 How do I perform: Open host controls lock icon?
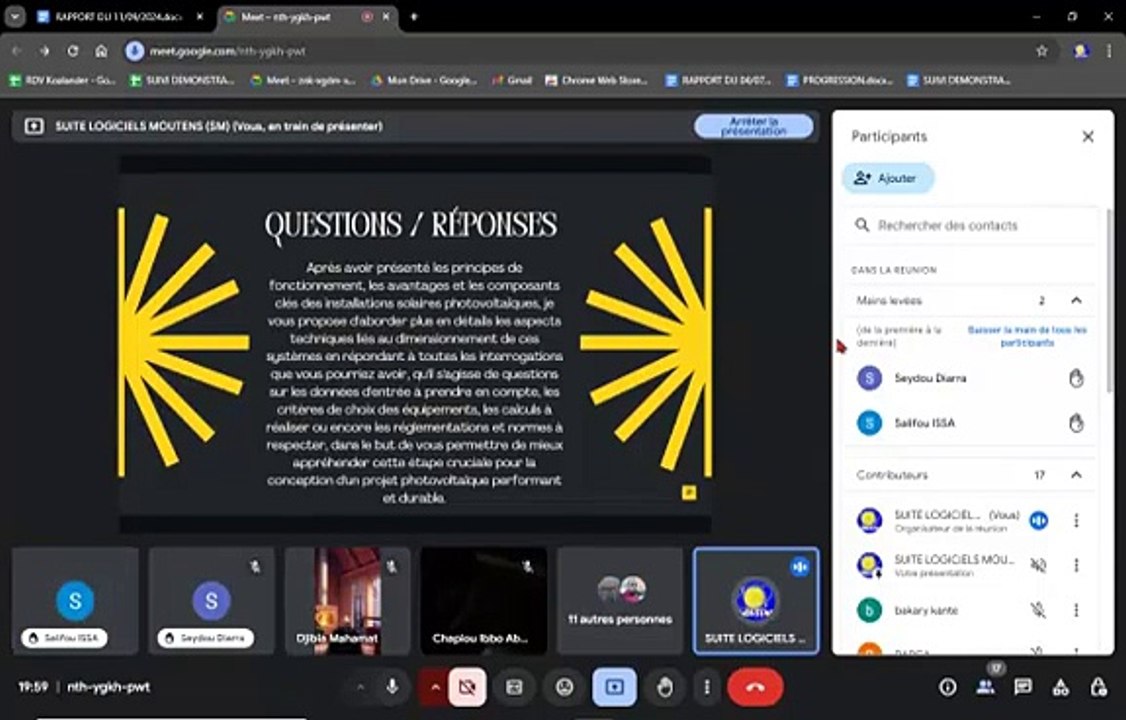[x=1098, y=687]
